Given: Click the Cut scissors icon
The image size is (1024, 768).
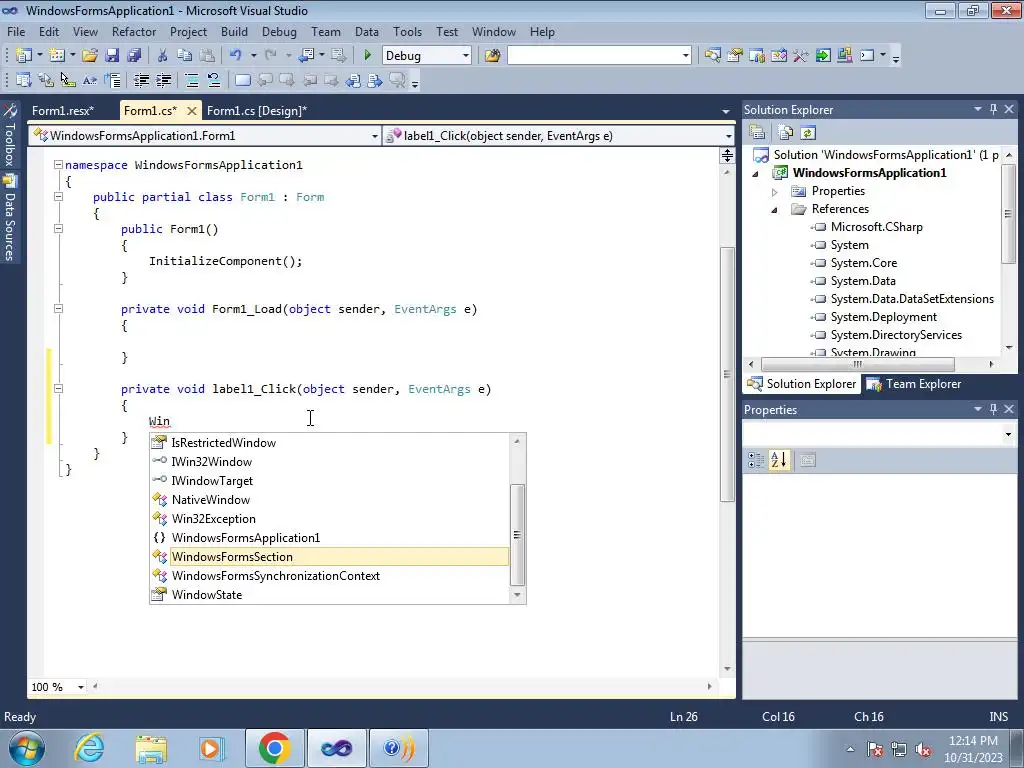Looking at the screenshot, I should [x=163, y=56].
